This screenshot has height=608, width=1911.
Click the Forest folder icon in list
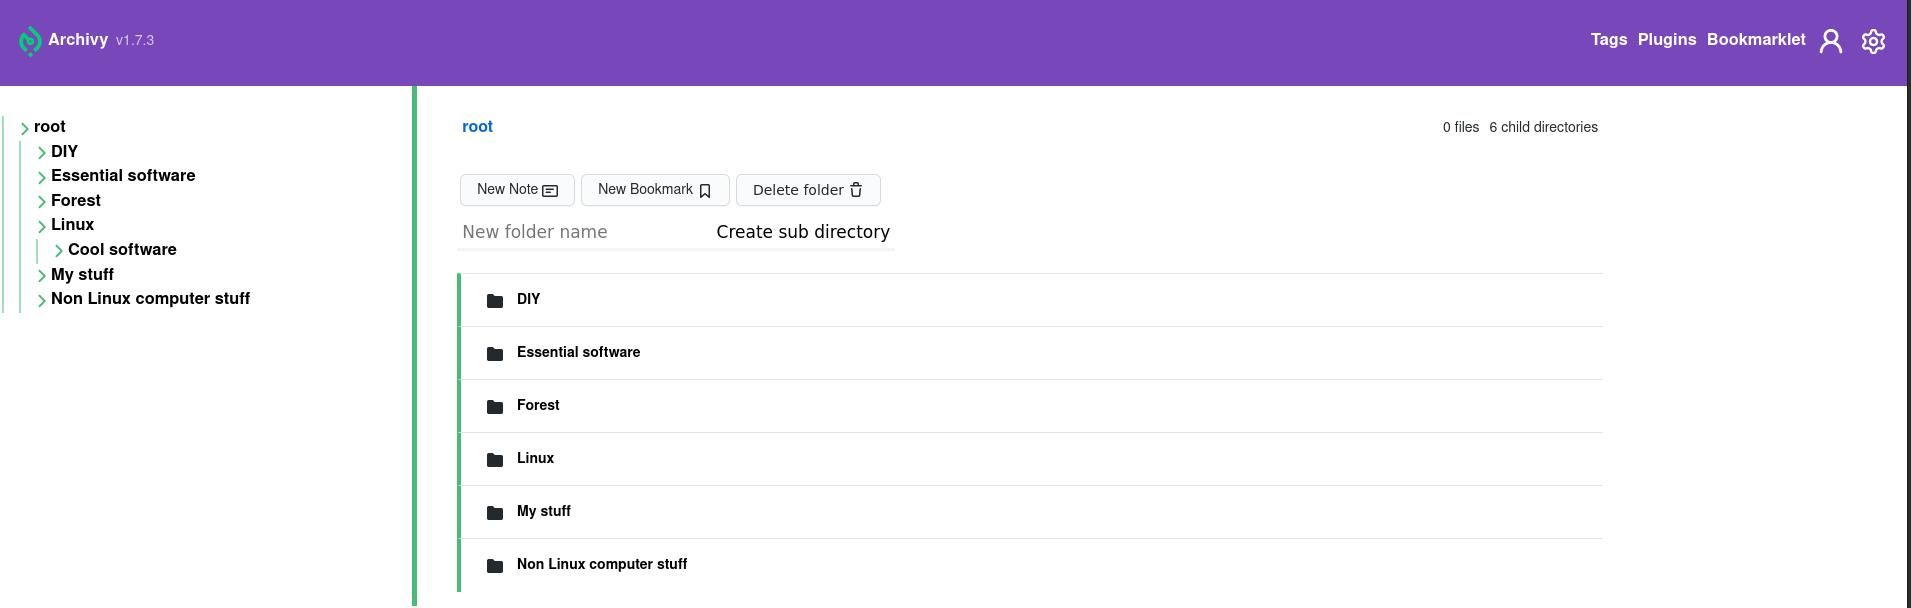click(495, 406)
